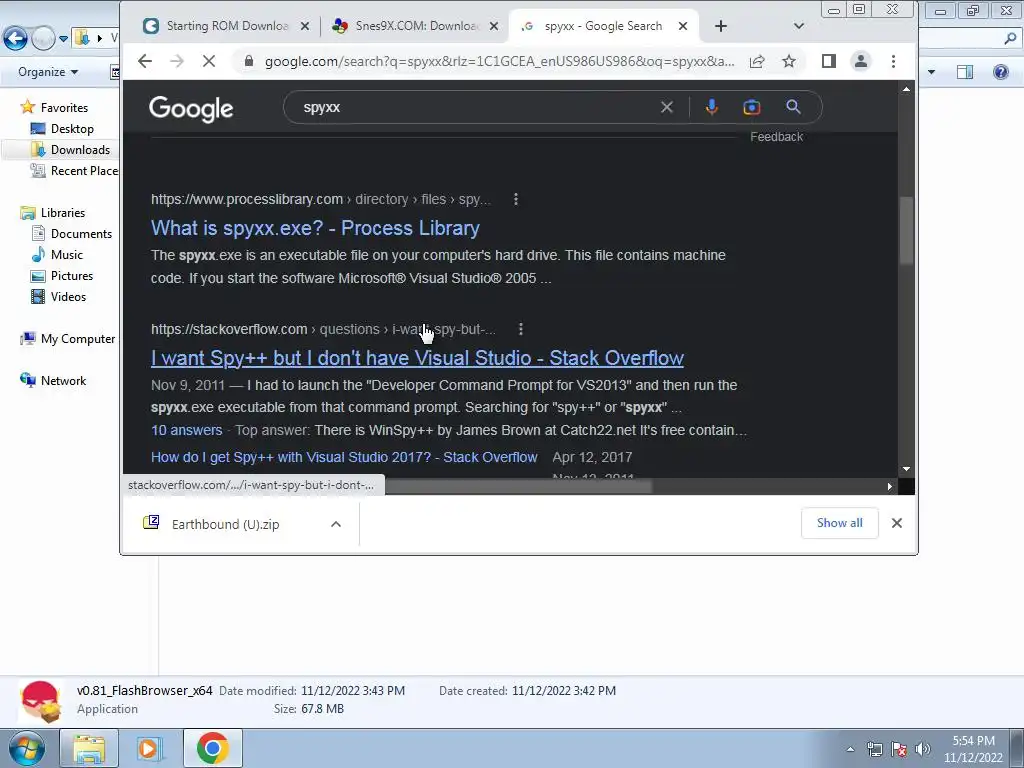Select Downloads in Explorer sidebar
This screenshot has height=768, width=1024.
point(80,150)
